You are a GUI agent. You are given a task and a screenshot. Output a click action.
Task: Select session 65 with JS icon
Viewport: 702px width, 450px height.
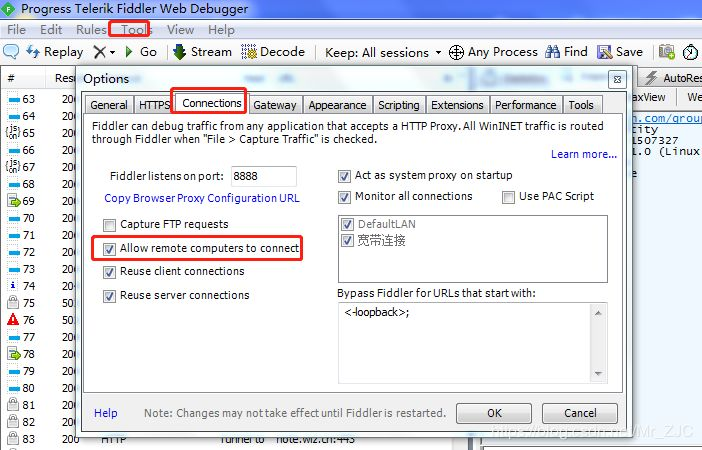coord(13,133)
